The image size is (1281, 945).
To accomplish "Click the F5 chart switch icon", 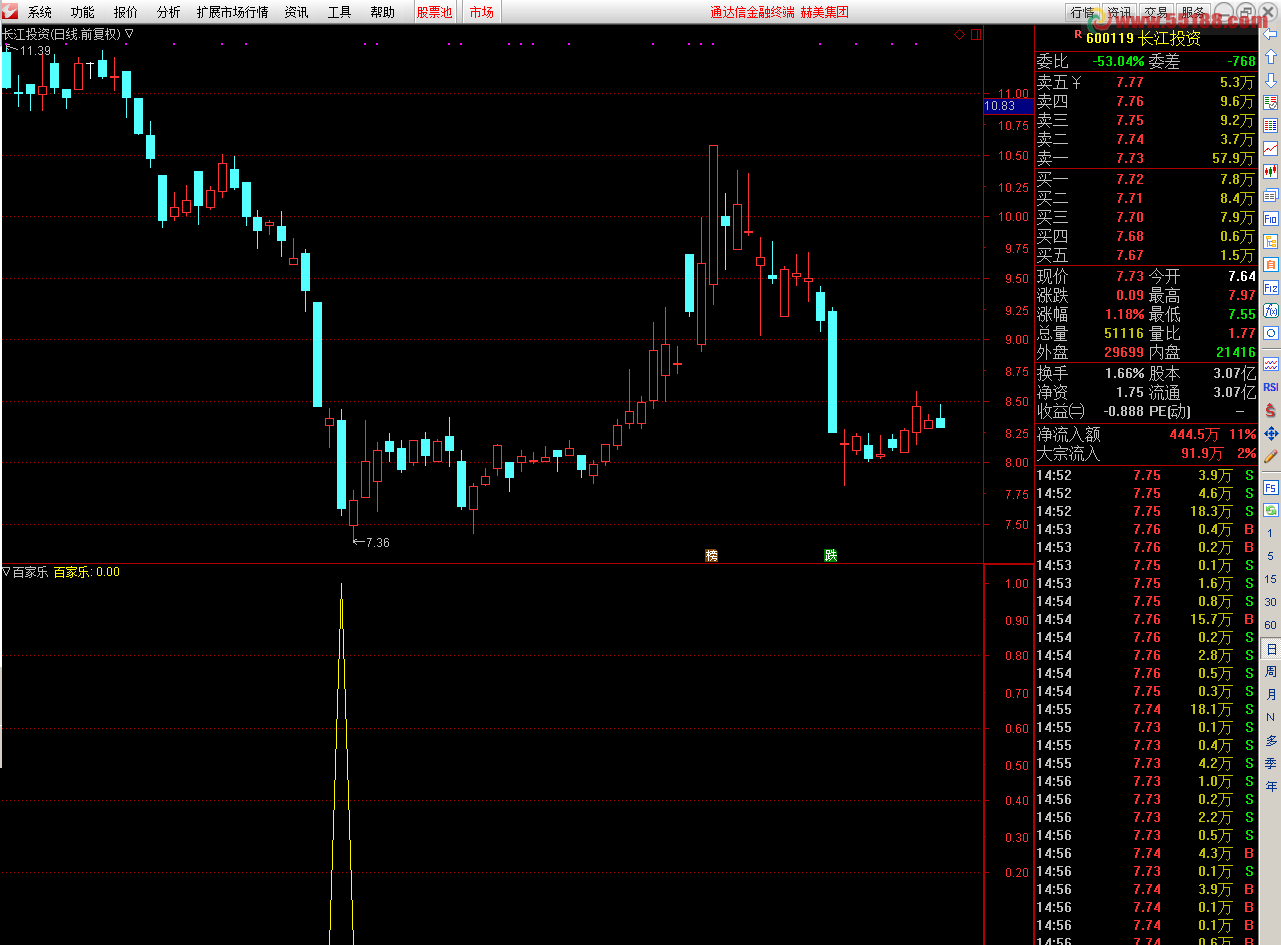I will click(1271, 488).
